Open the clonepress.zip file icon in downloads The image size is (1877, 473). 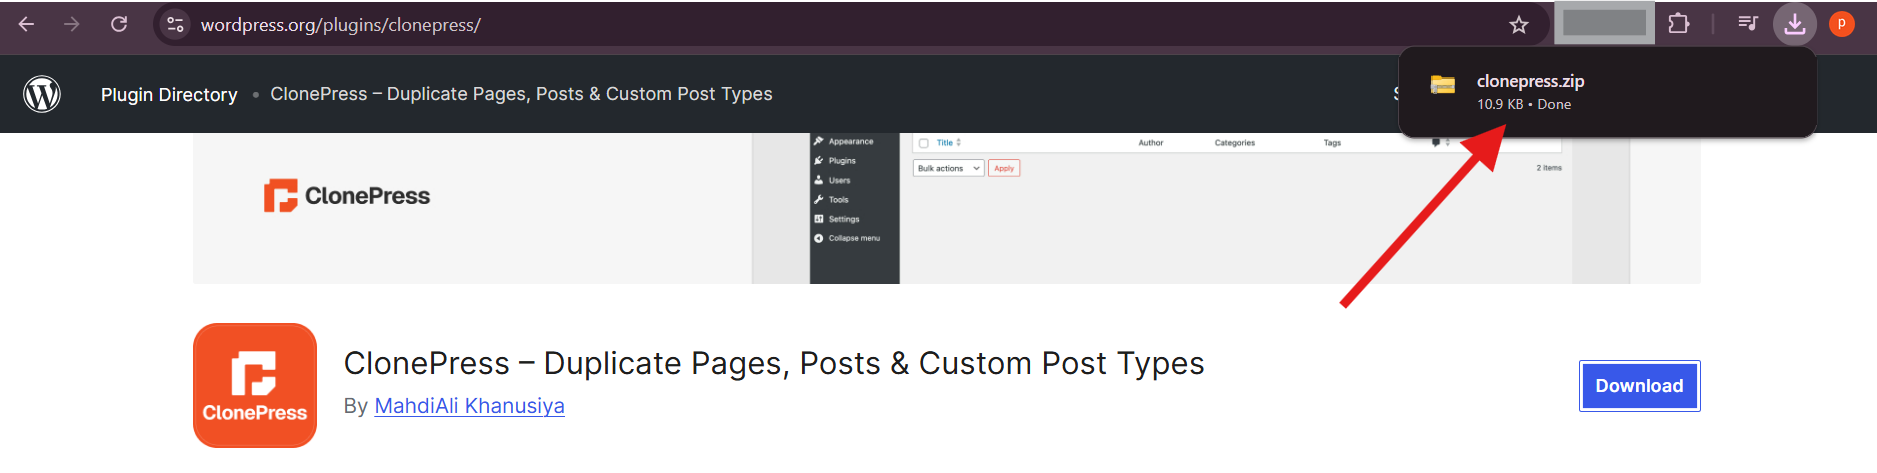point(1443,85)
